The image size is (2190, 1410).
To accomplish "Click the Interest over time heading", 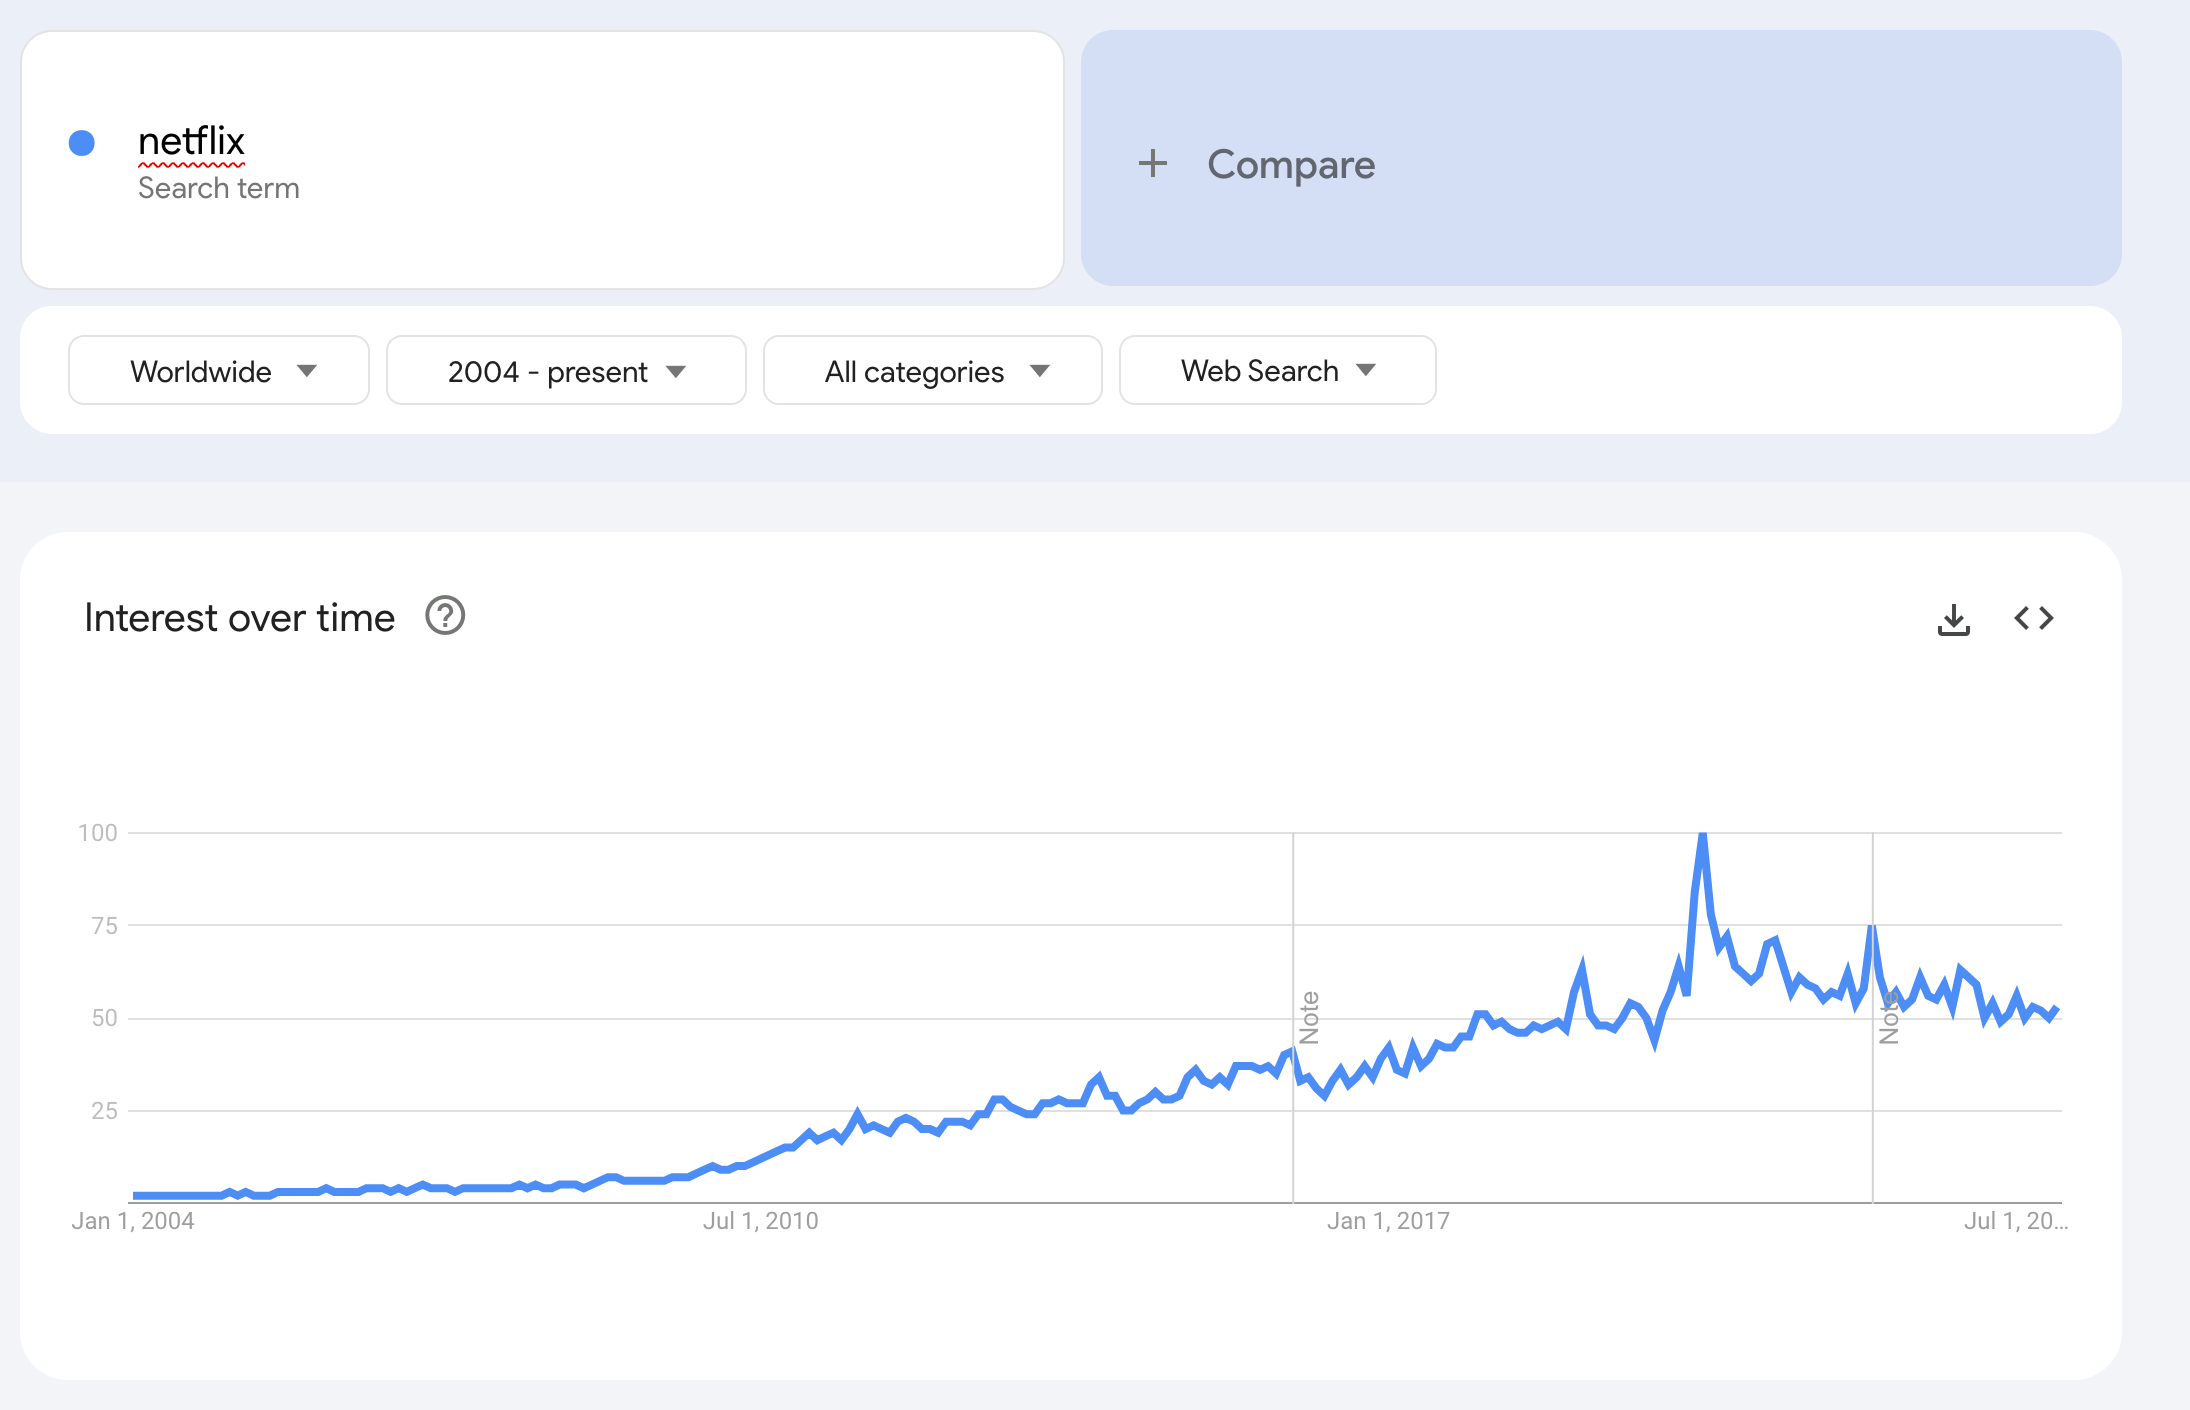I will pos(240,618).
